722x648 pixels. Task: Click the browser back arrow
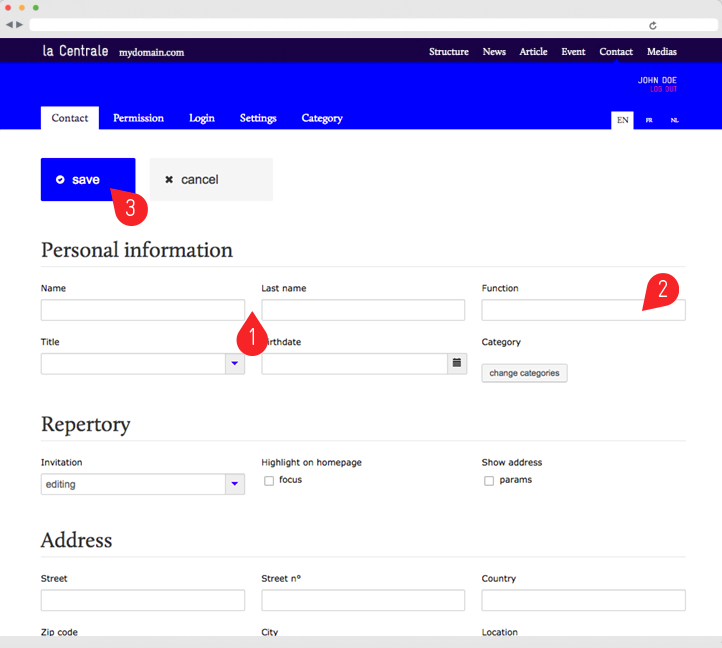point(9,24)
